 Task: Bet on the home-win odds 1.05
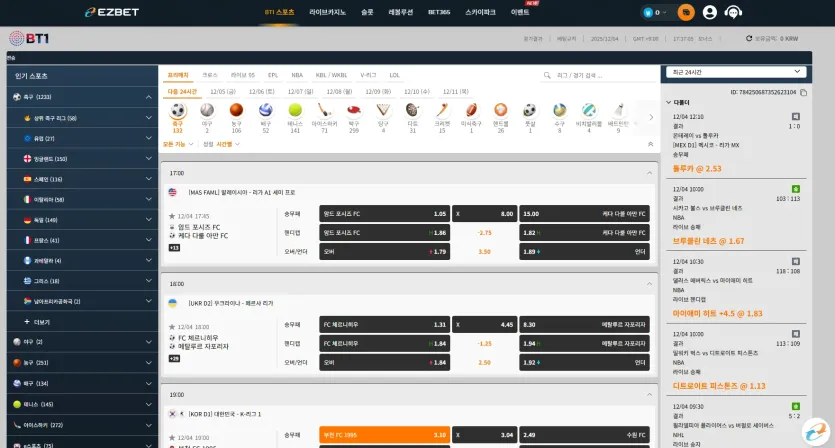point(384,214)
